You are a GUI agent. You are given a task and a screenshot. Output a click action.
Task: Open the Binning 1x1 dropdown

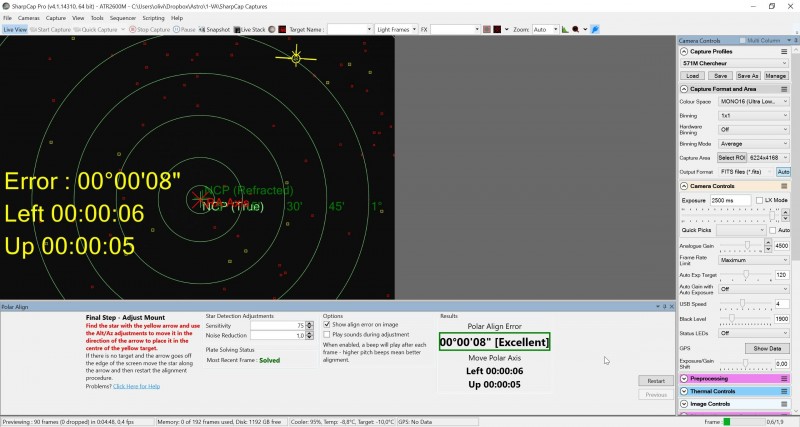coord(754,116)
